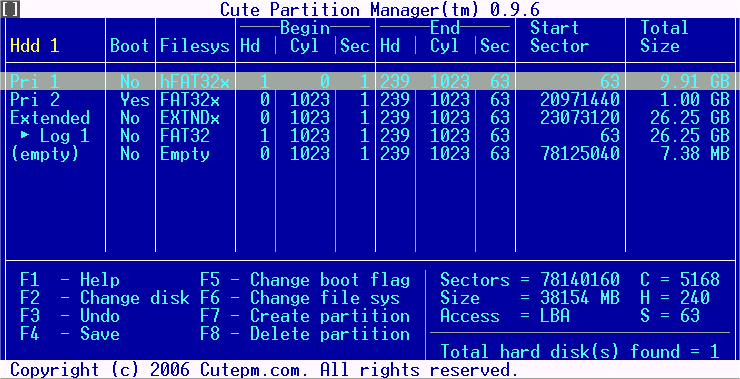Image resolution: width=740 pixels, height=379 pixels.
Task: Select the Extended partition row
Action: pos(370,118)
